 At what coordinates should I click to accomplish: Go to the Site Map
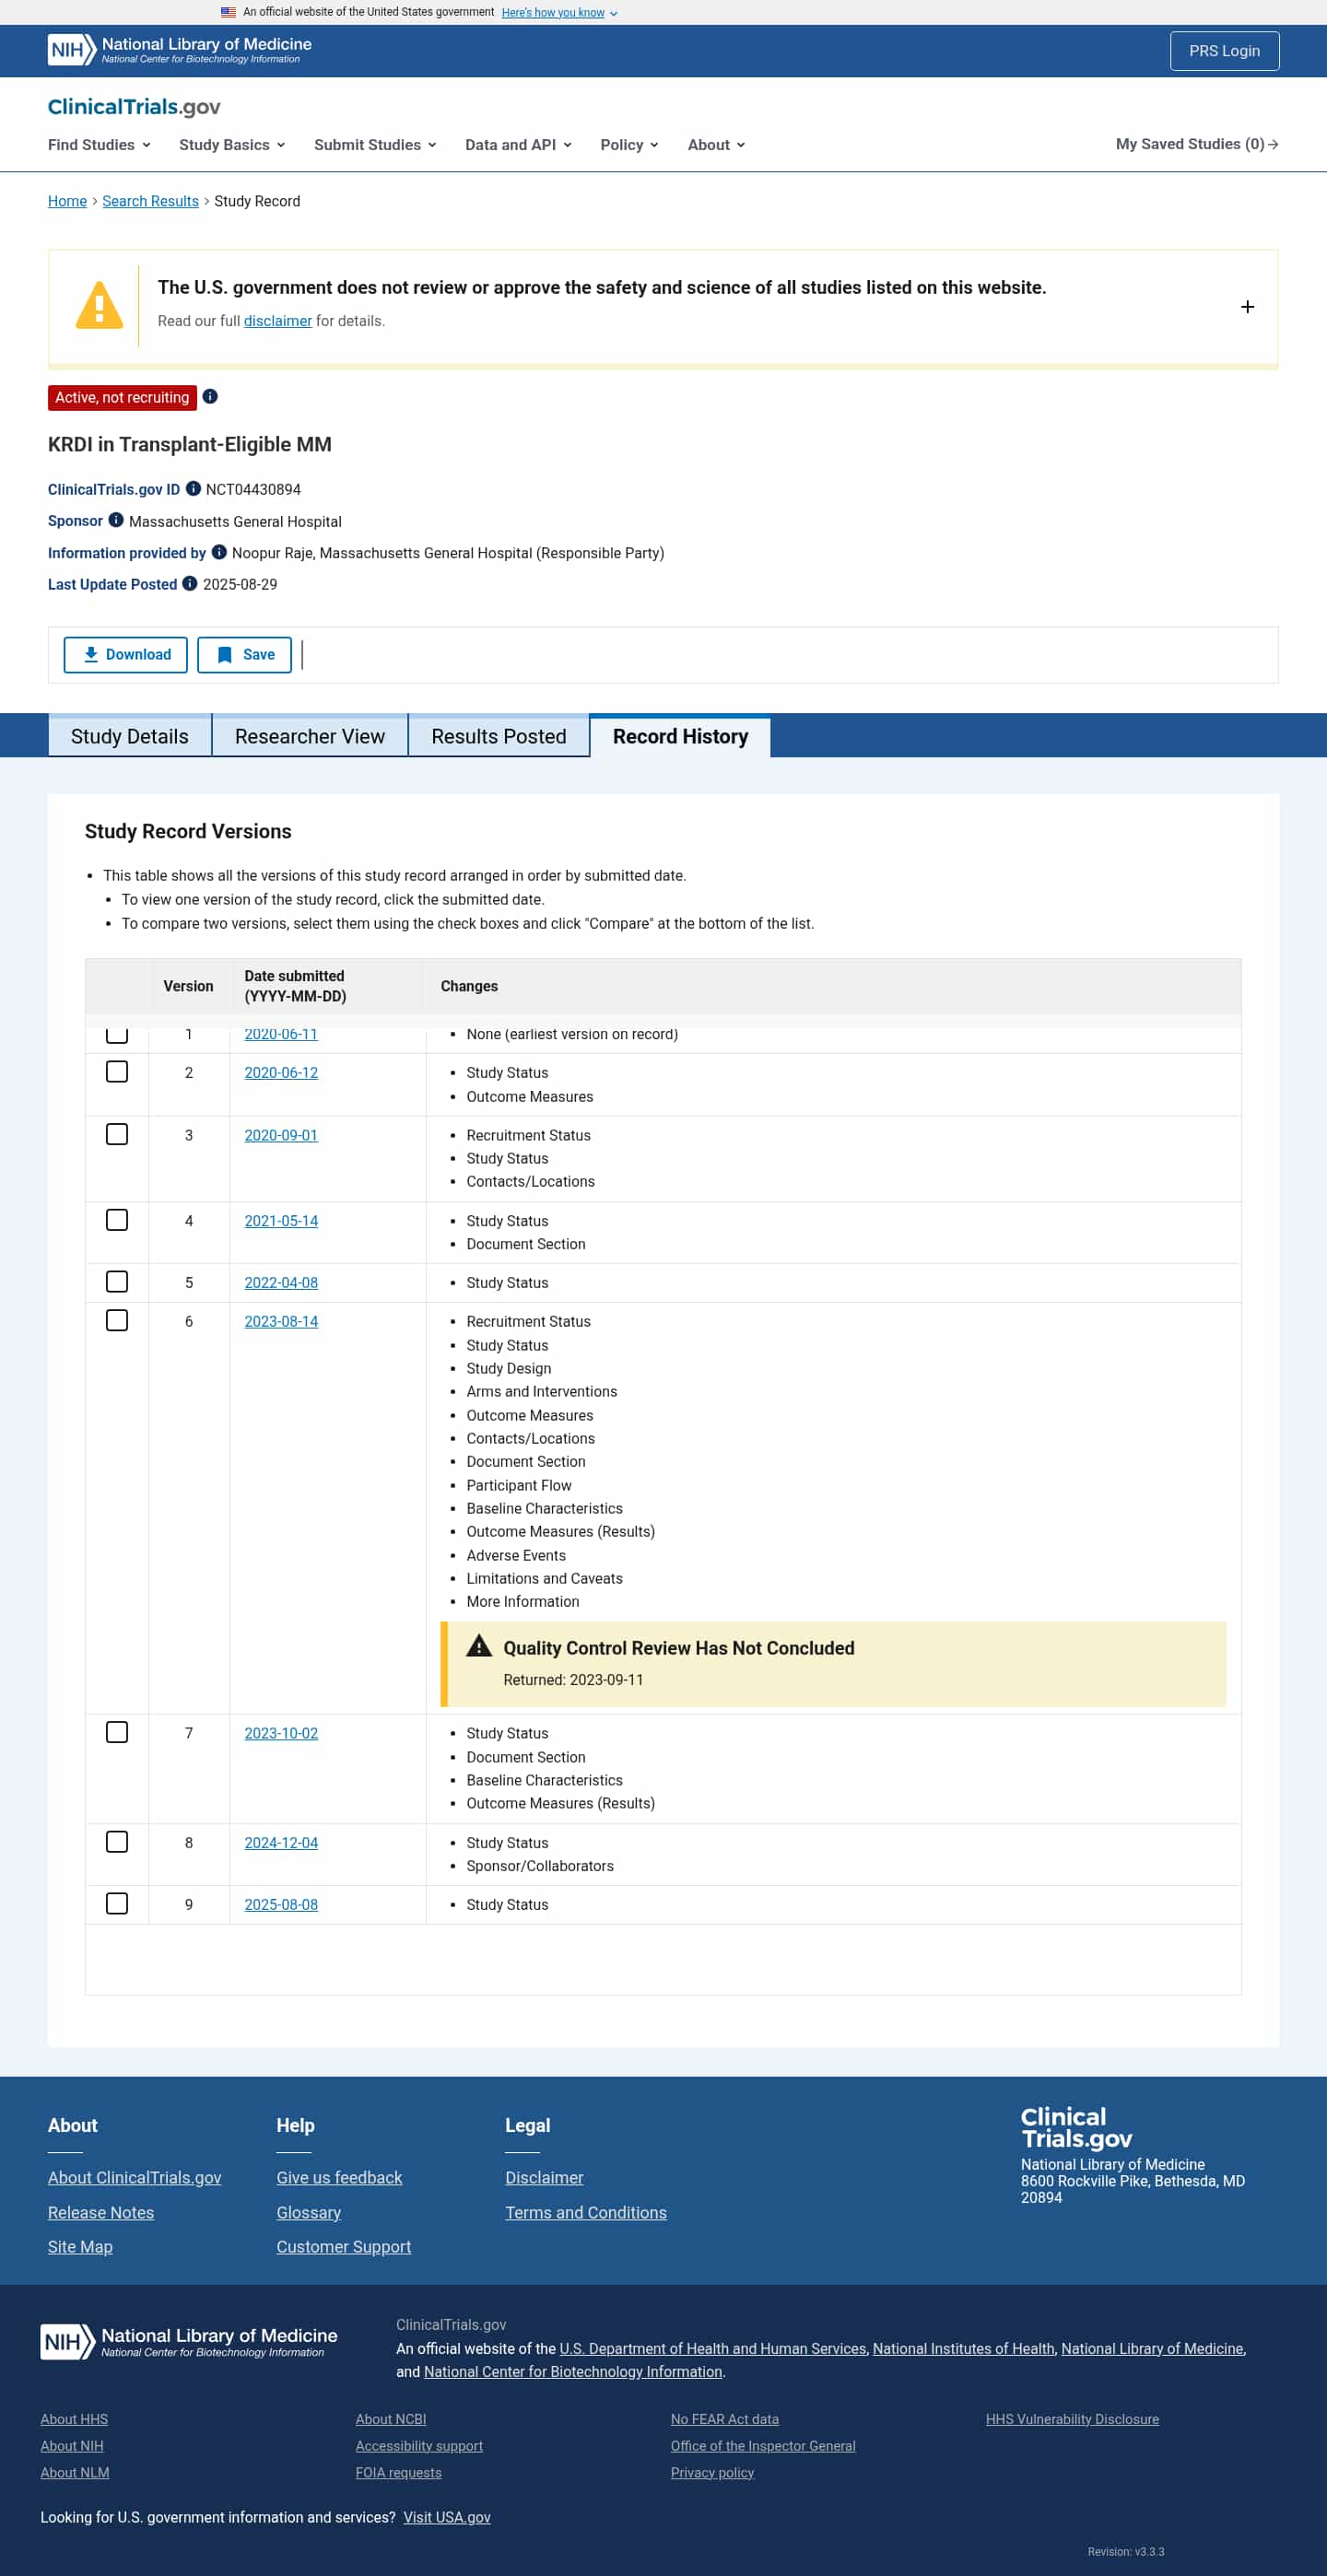pyautogui.click(x=80, y=2246)
